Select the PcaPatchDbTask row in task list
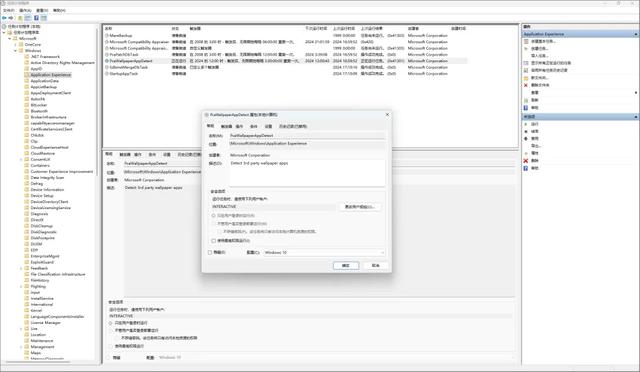 286,54
